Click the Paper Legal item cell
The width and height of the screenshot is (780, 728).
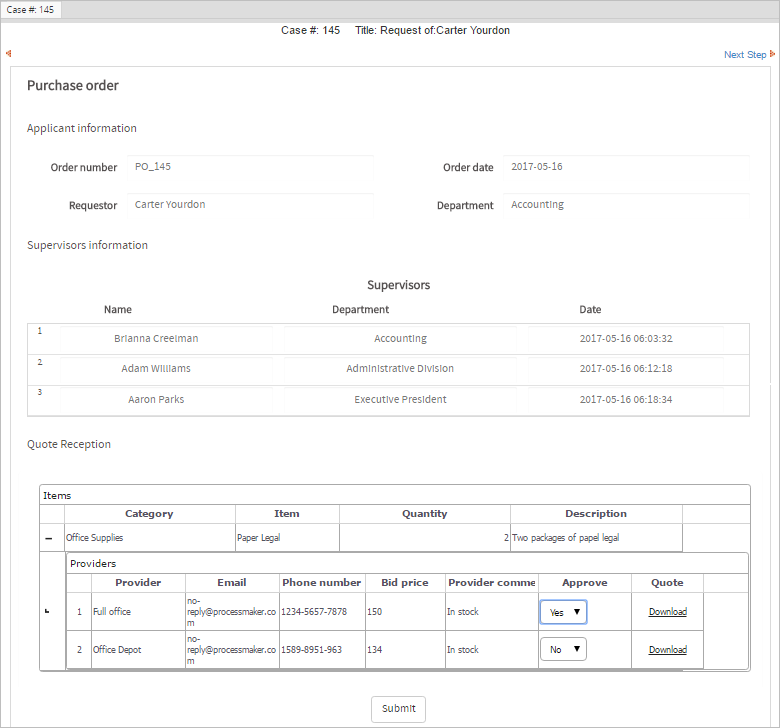coord(287,538)
